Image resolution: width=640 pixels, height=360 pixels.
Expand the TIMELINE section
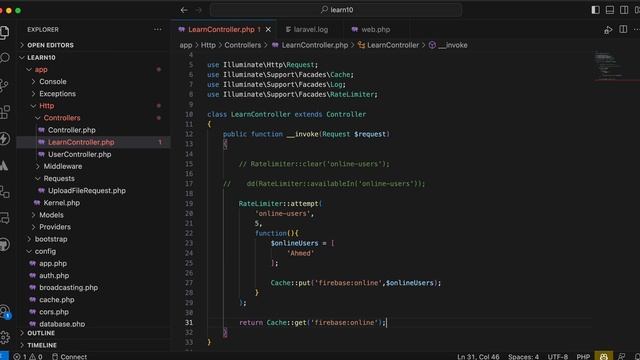click(x=42, y=345)
